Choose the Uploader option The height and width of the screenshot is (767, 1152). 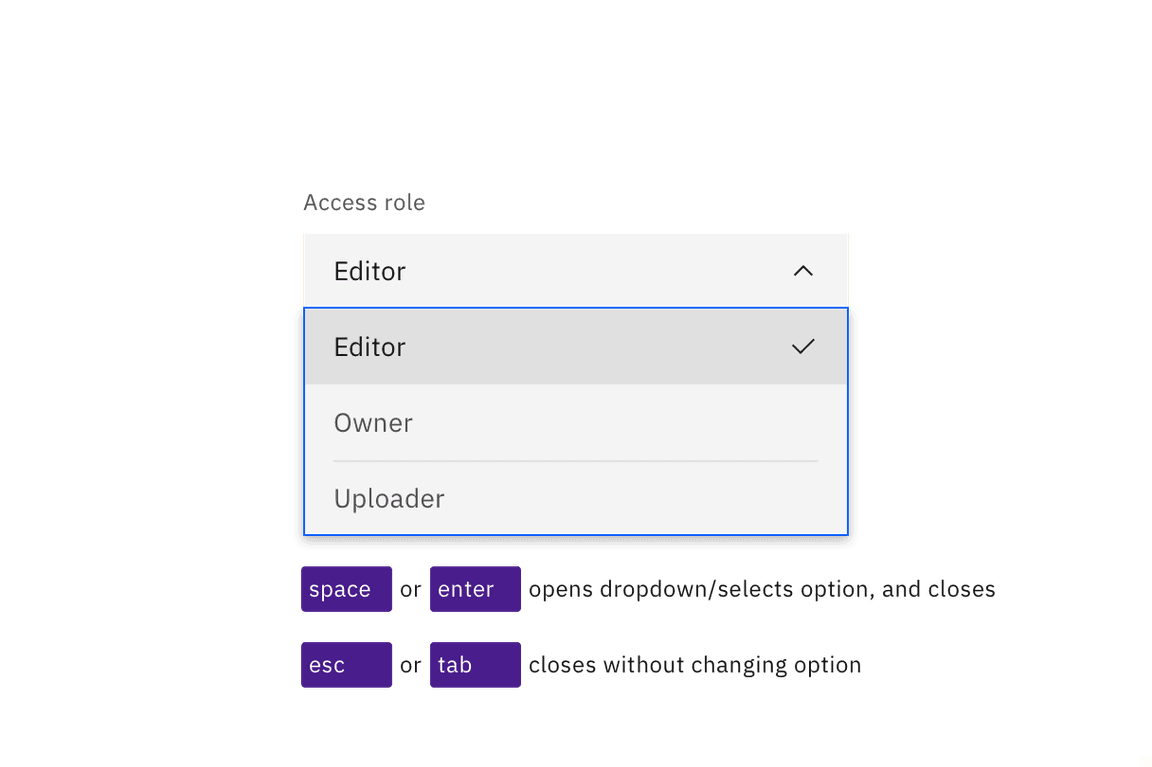[575, 498]
